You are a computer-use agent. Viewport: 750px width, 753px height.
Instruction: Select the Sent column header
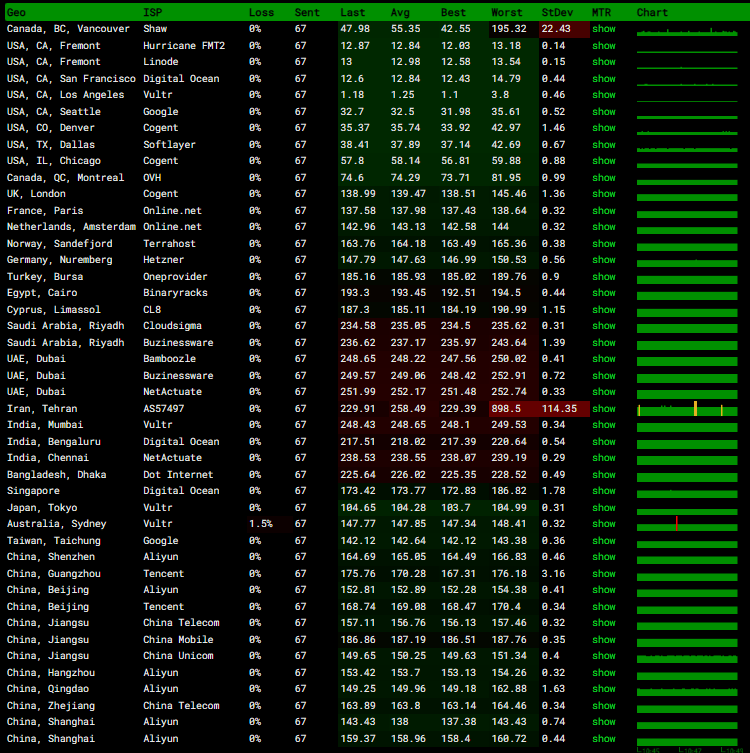(307, 12)
